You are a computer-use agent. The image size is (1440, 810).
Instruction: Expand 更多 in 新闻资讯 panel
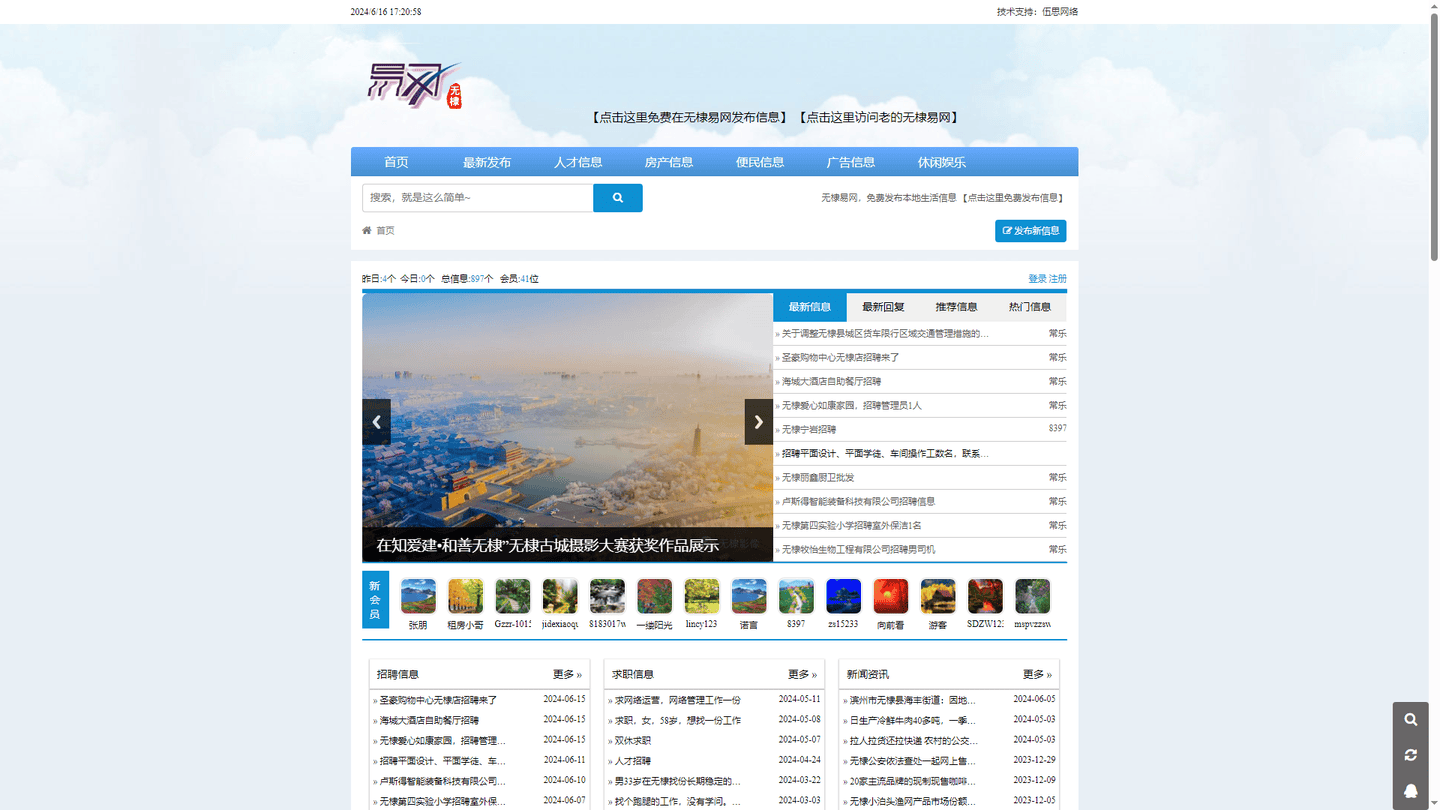(1037, 675)
